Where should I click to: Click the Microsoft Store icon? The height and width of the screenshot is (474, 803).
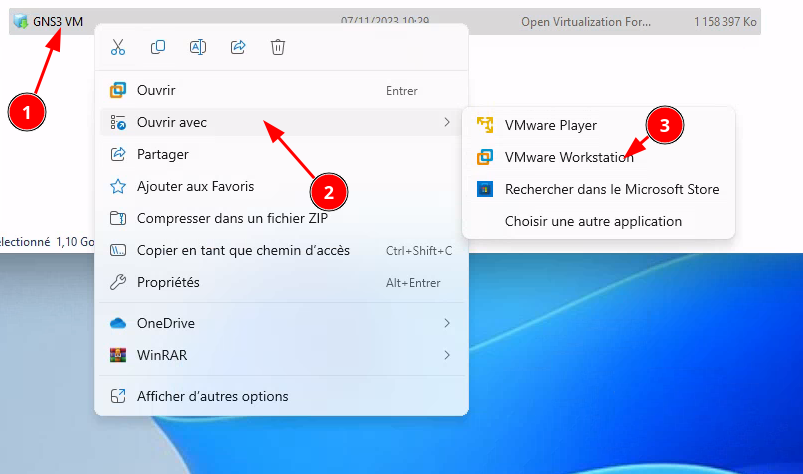[x=485, y=189]
